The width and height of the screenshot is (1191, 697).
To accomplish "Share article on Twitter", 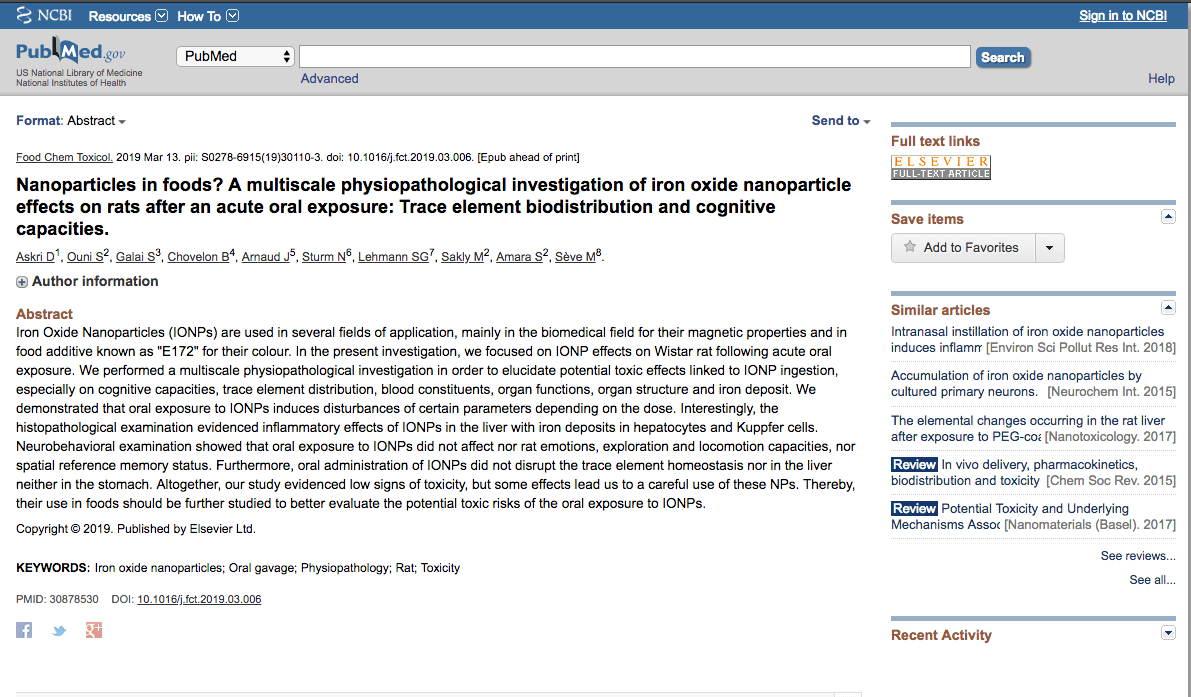I will coord(59,630).
